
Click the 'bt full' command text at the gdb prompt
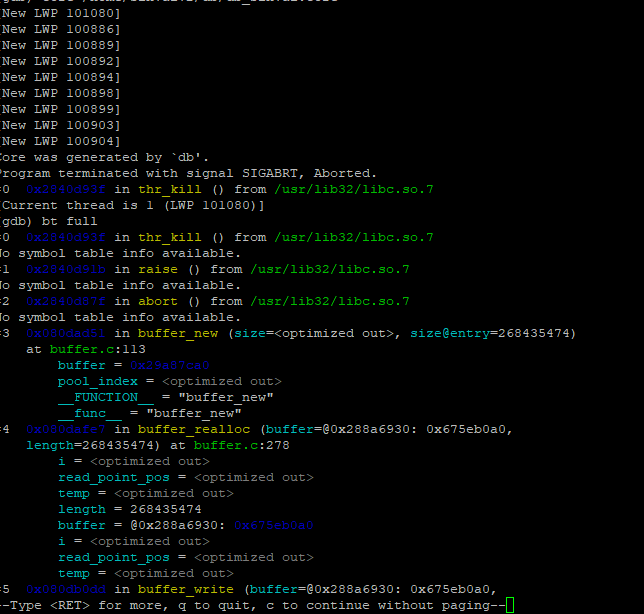coord(69,221)
